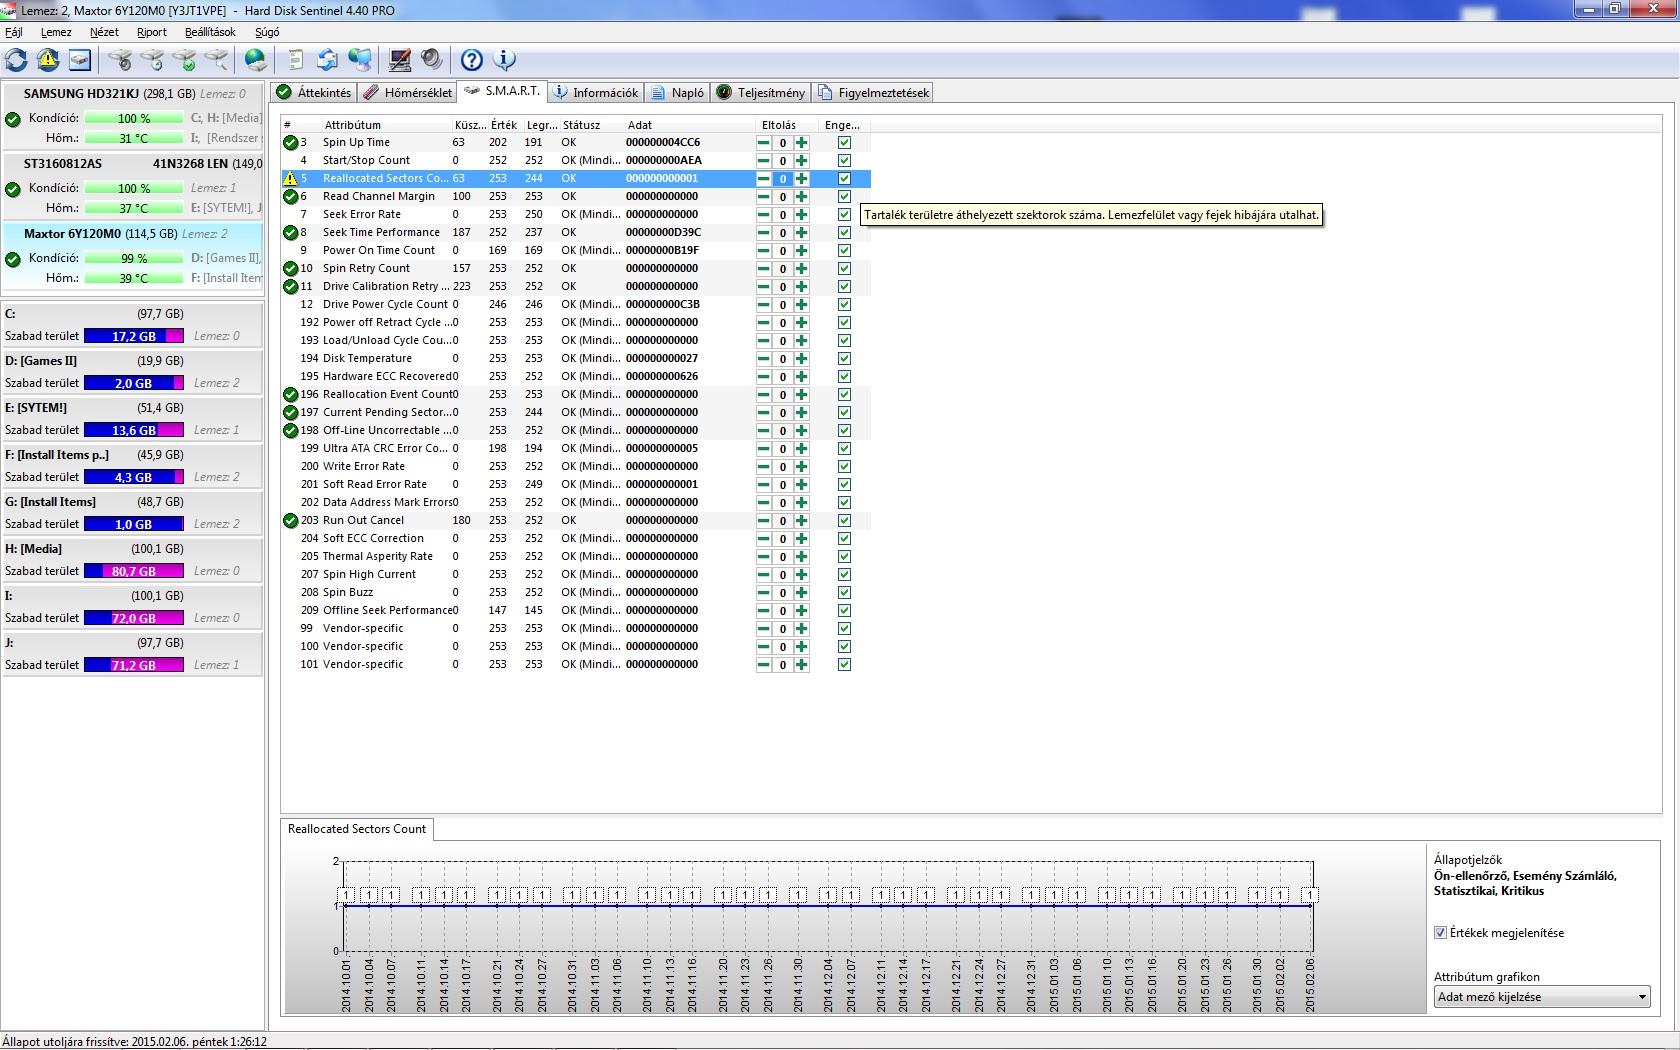Click the offset value field for Seek Time Performance
Screen dimensions: 1680x1050
click(783, 233)
